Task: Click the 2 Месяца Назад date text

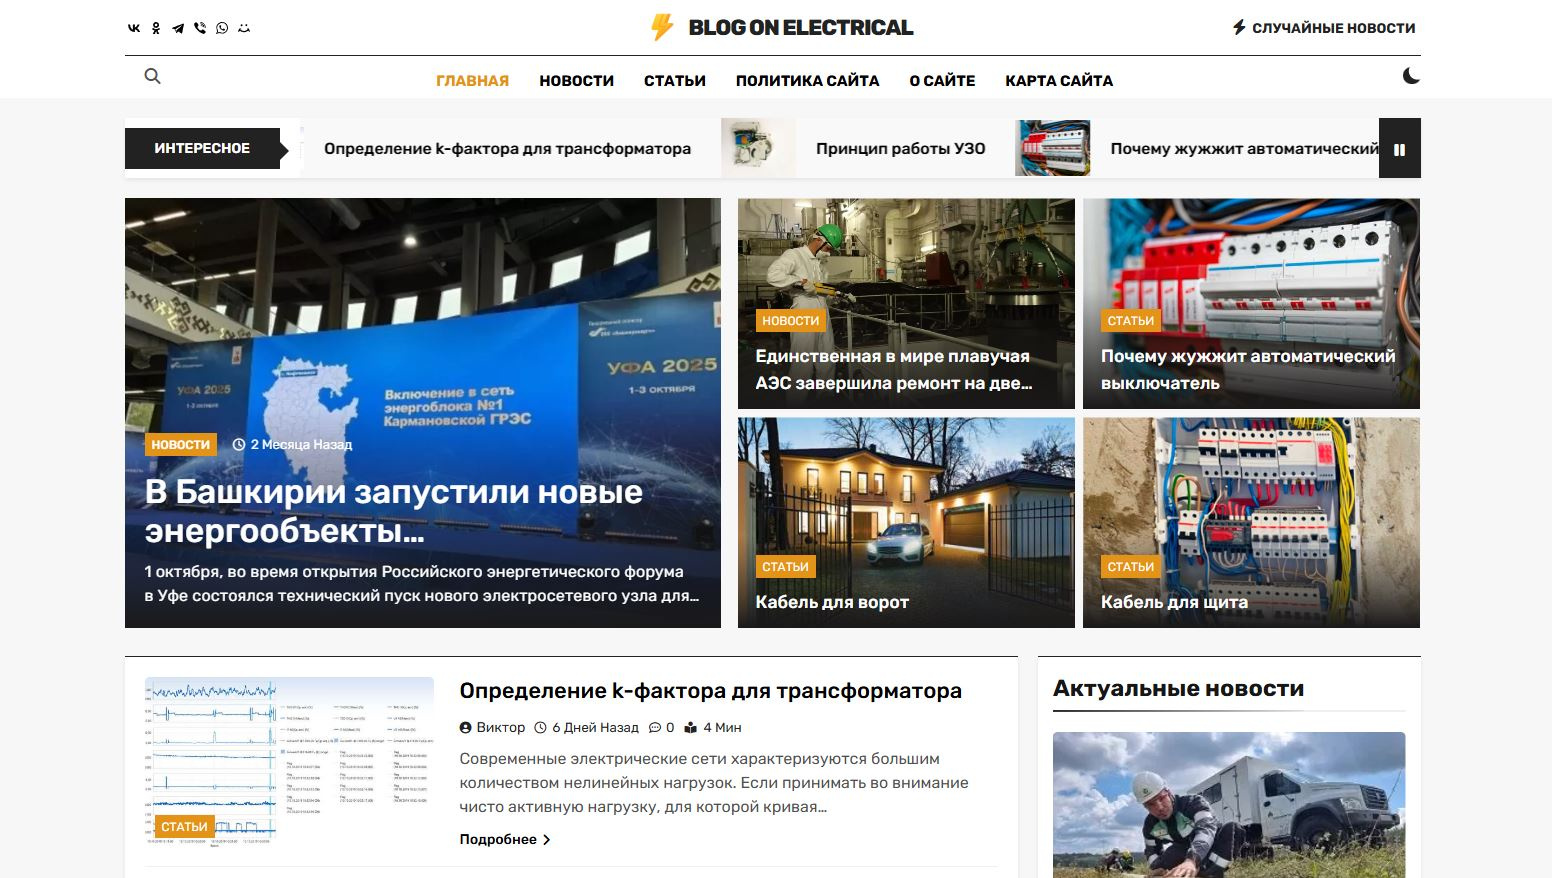Action: pyautogui.click(x=301, y=444)
